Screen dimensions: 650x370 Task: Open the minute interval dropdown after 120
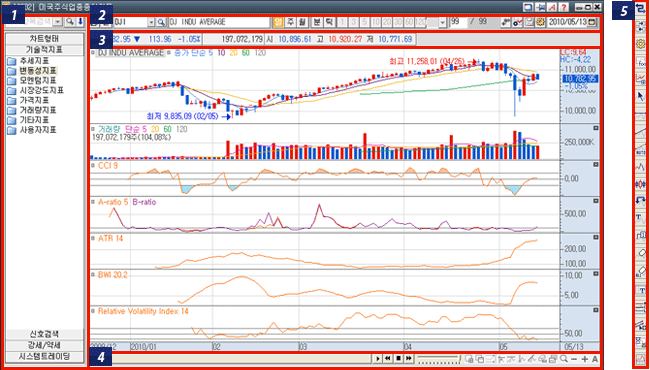(x=442, y=22)
